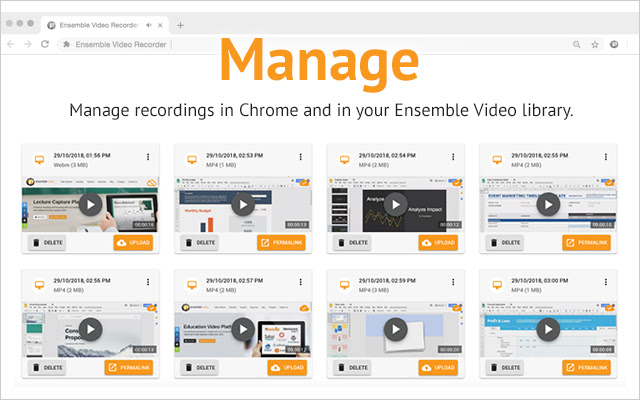640x400 pixels.
Task: Click the 'Webm (3 MB)' file info text
Action: 71,165
